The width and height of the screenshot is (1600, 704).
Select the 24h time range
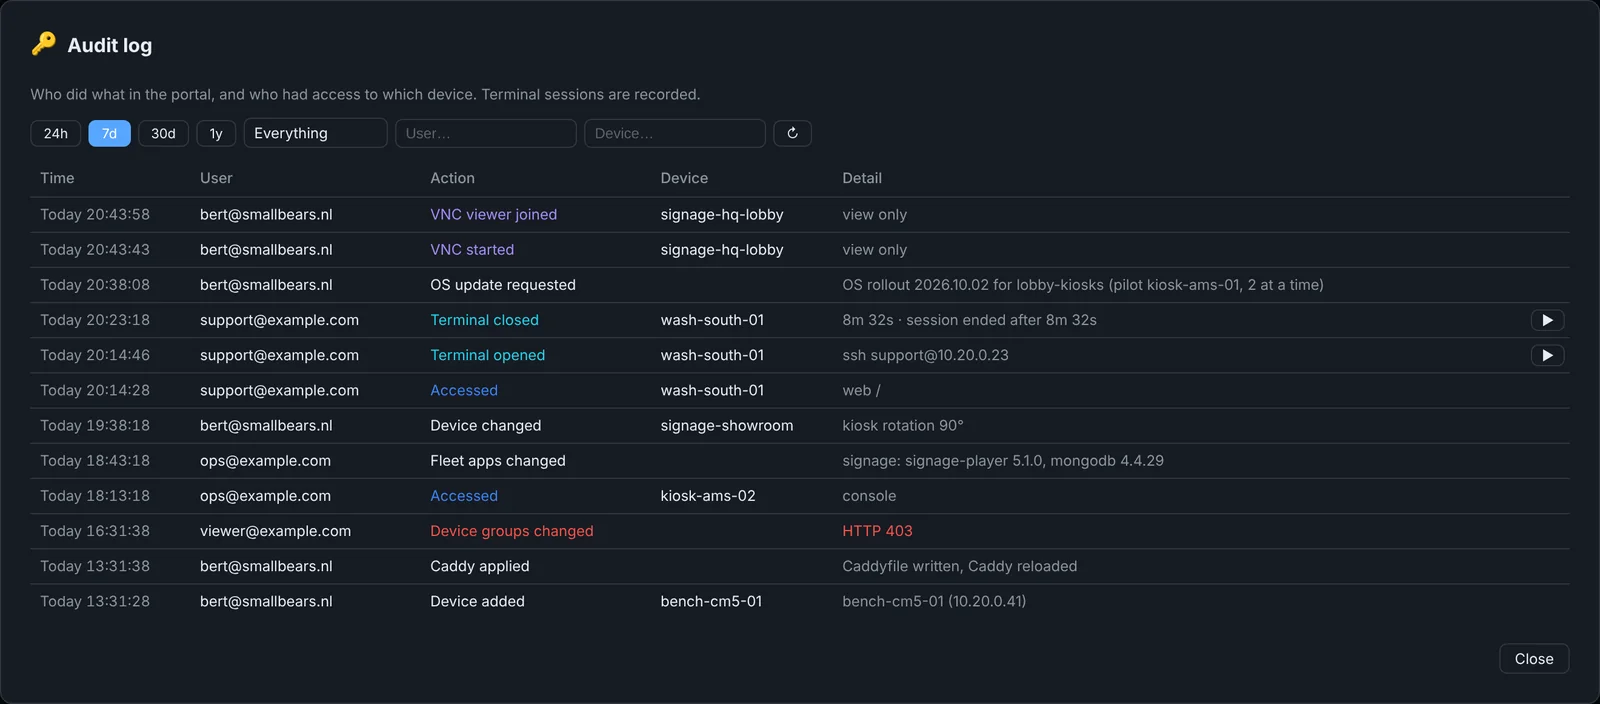point(56,133)
